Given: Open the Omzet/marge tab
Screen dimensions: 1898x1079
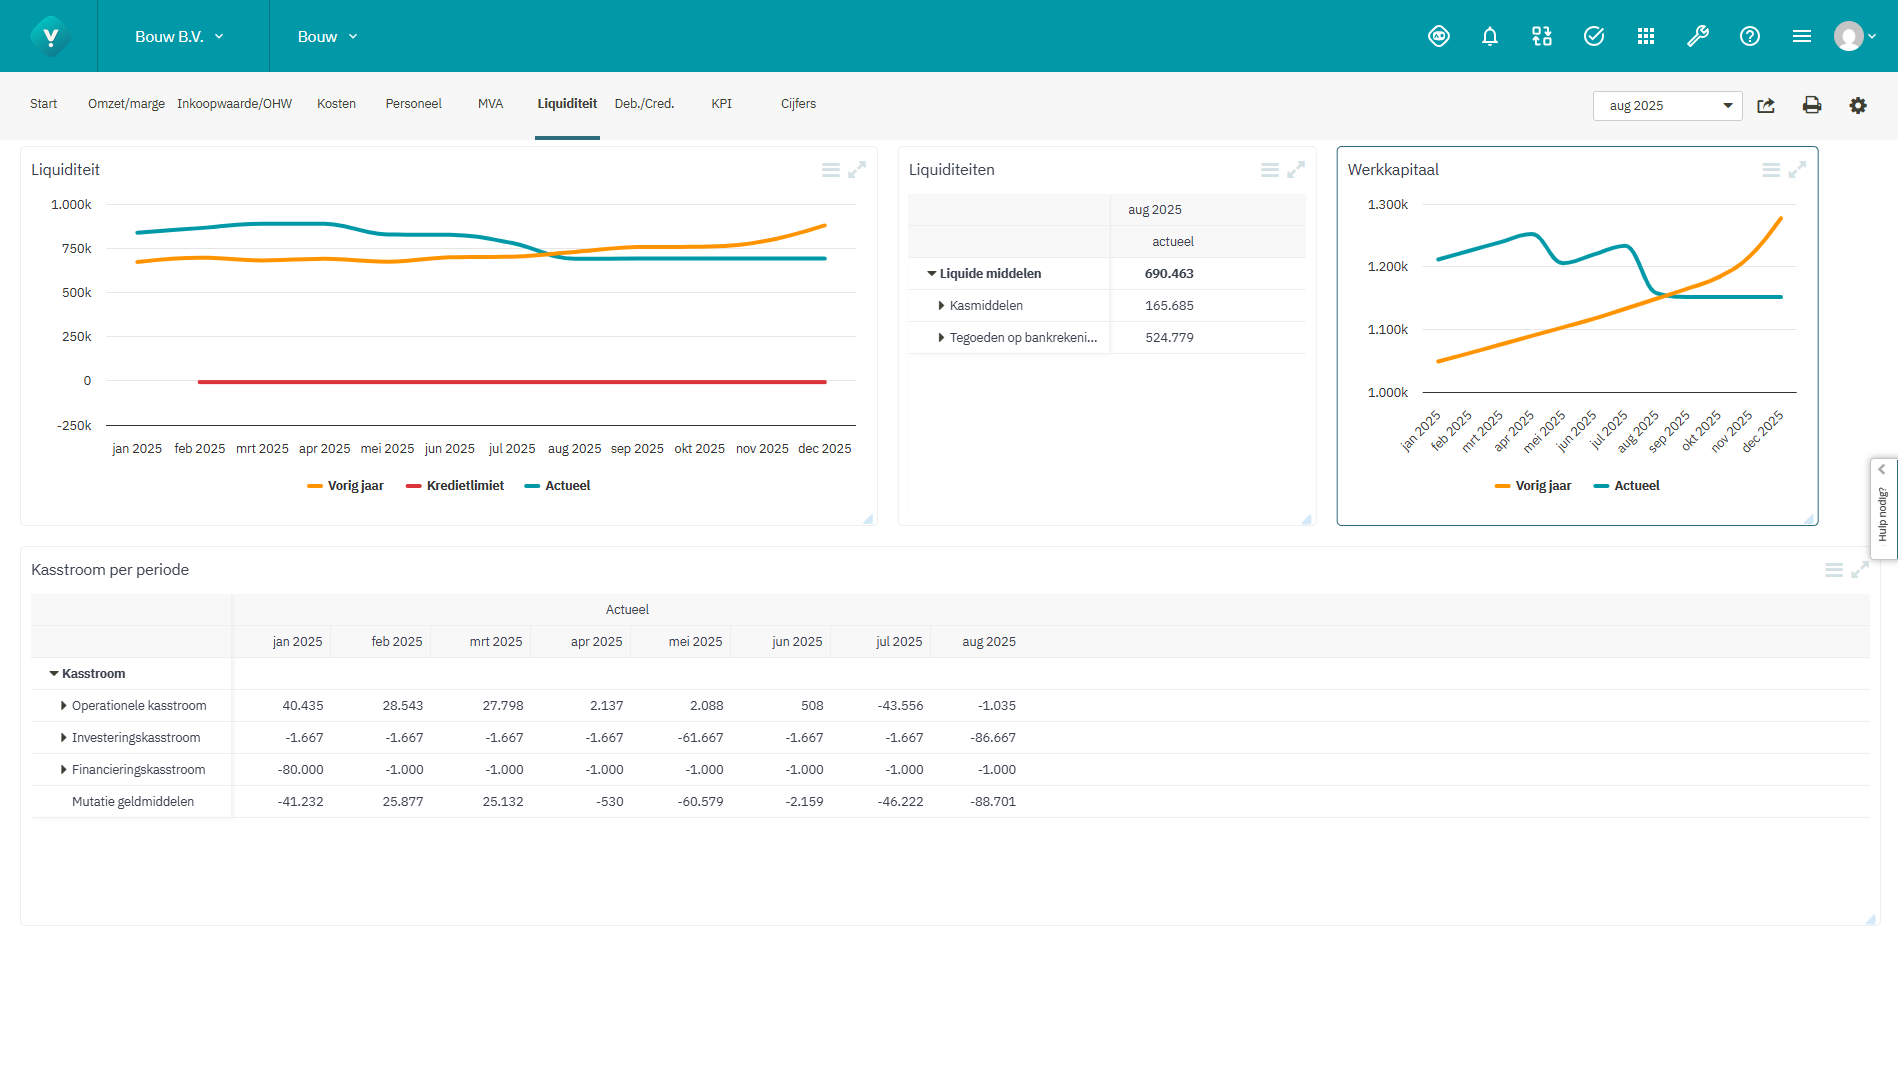Looking at the screenshot, I should tap(125, 103).
